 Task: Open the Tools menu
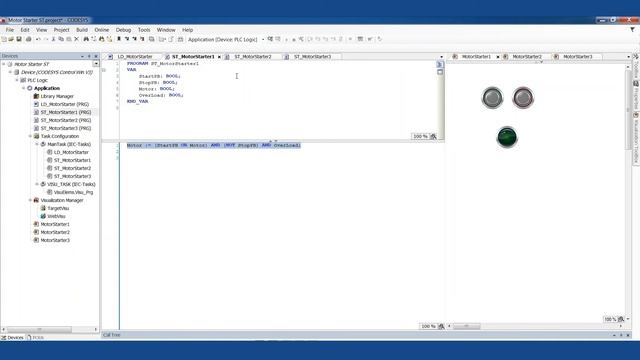coord(144,30)
